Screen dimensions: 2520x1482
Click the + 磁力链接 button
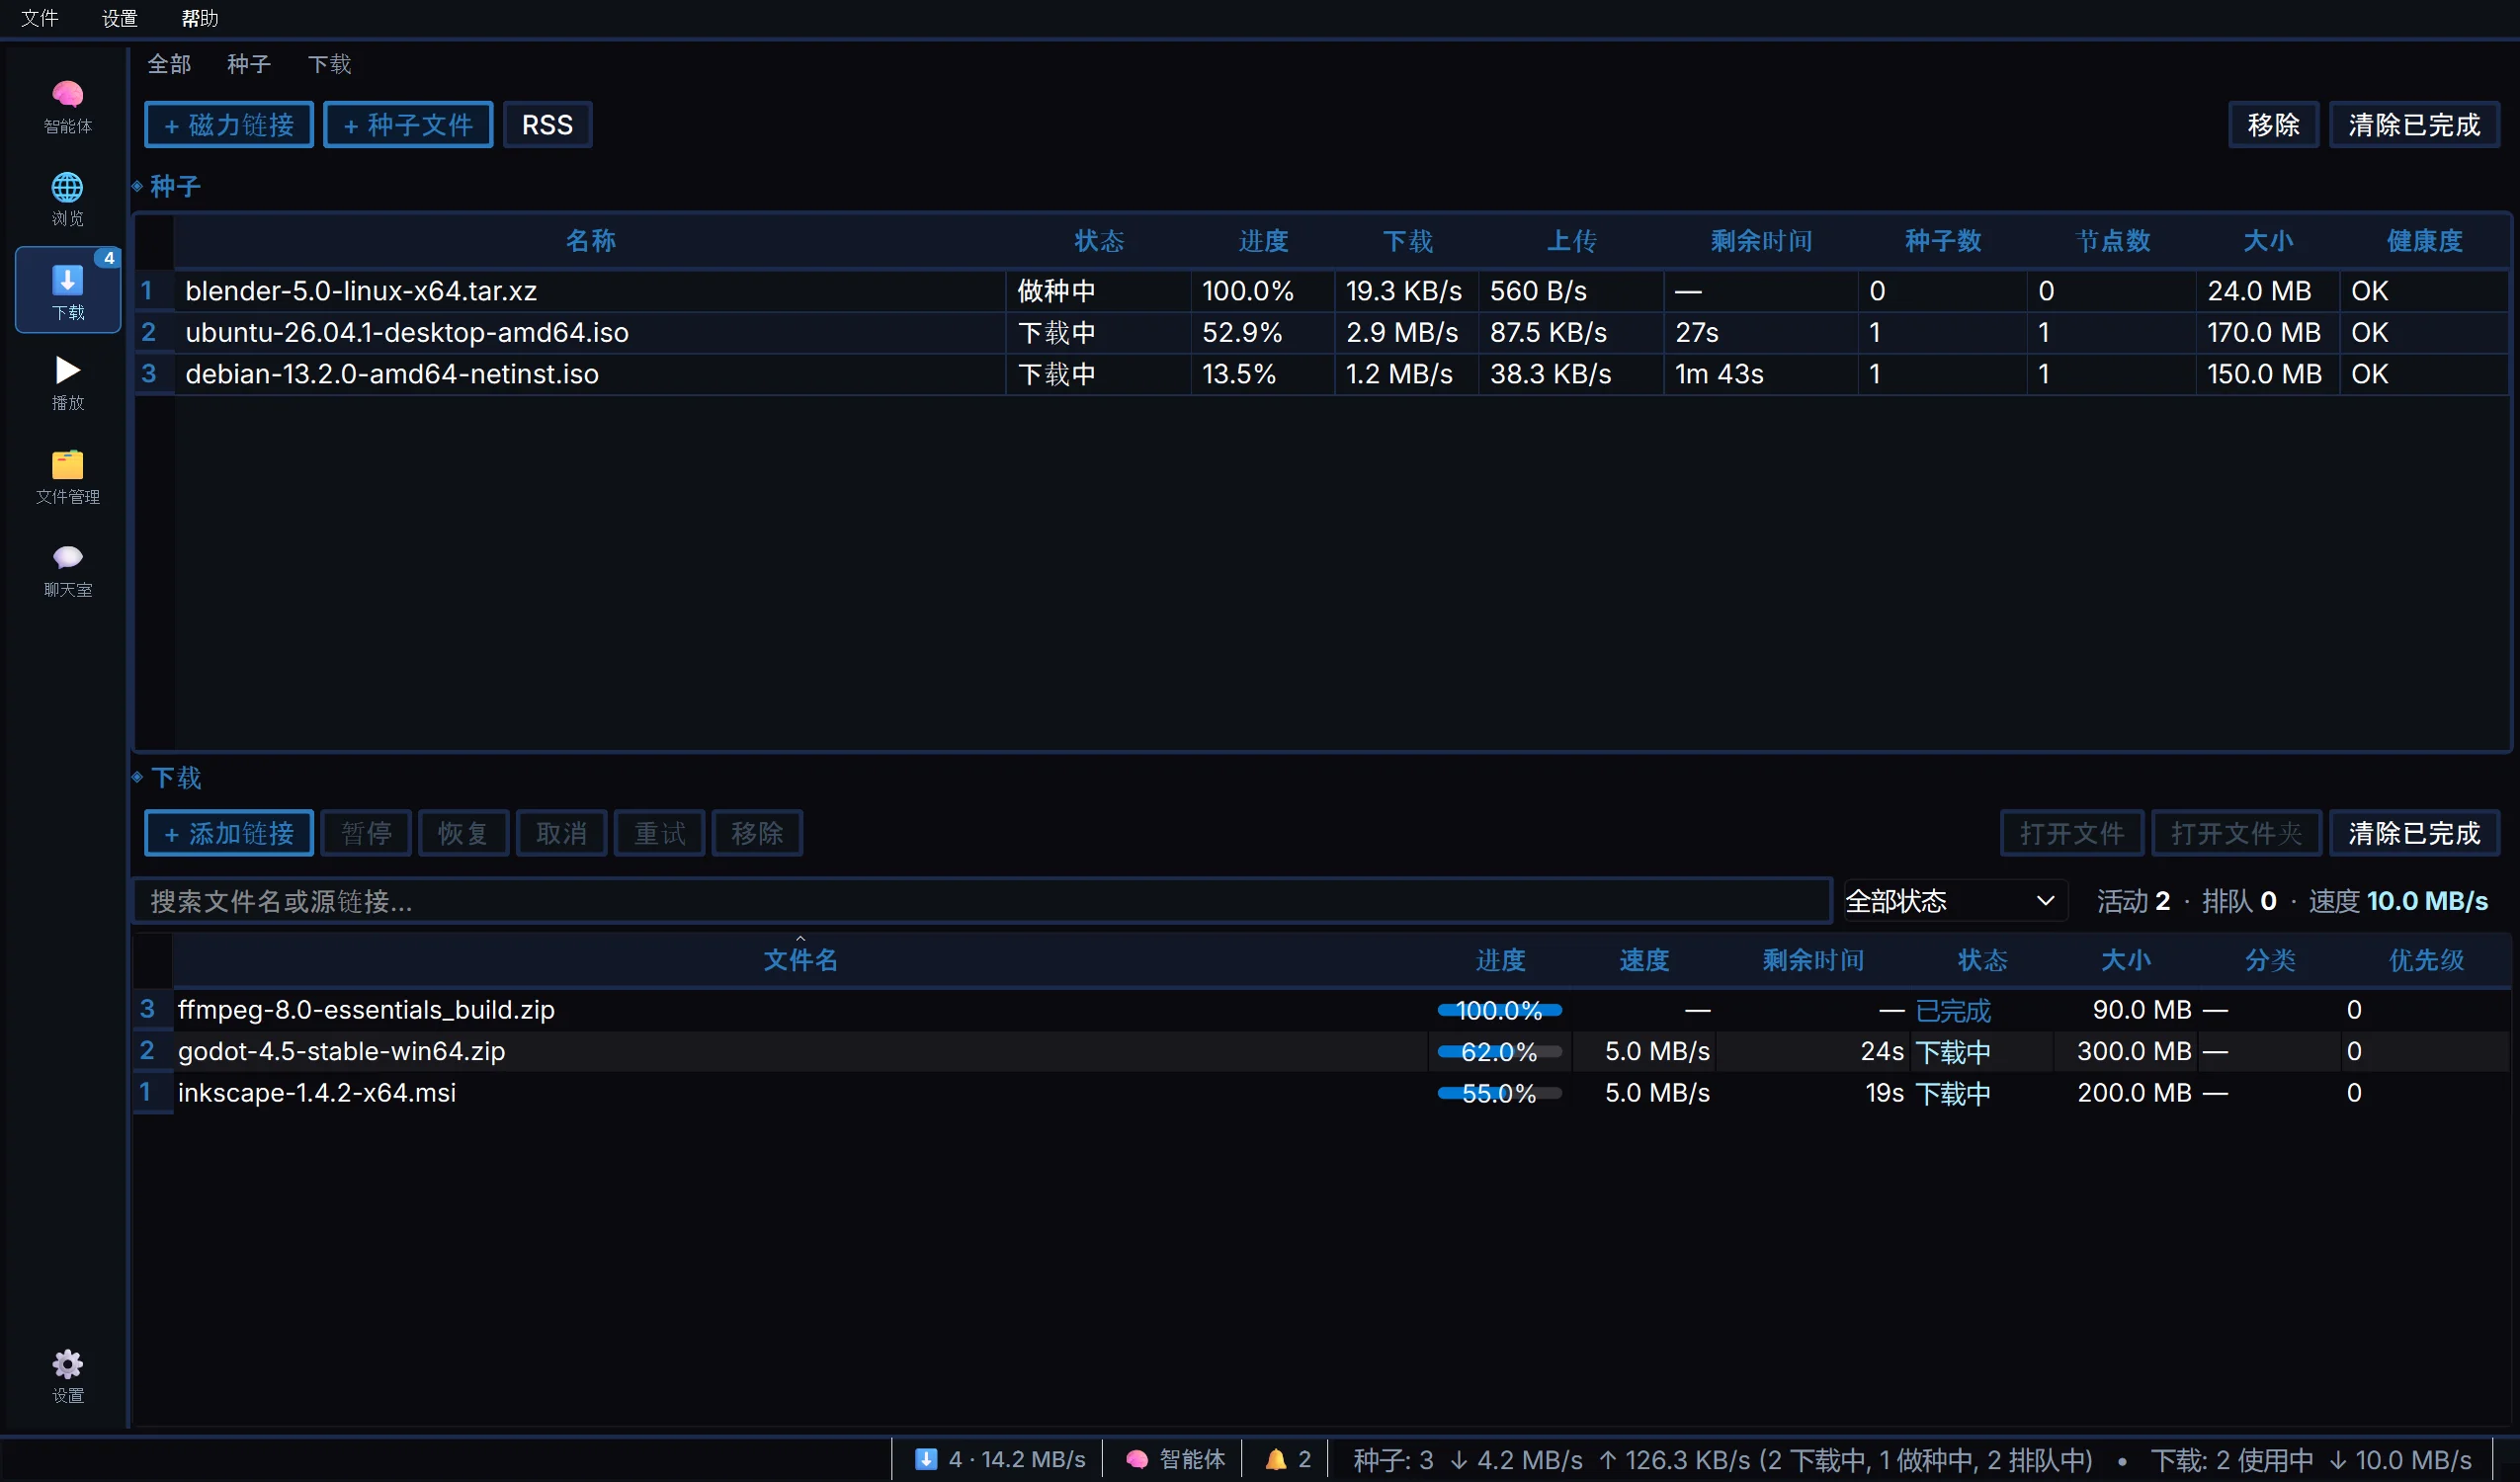pyautogui.click(x=229, y=125)
